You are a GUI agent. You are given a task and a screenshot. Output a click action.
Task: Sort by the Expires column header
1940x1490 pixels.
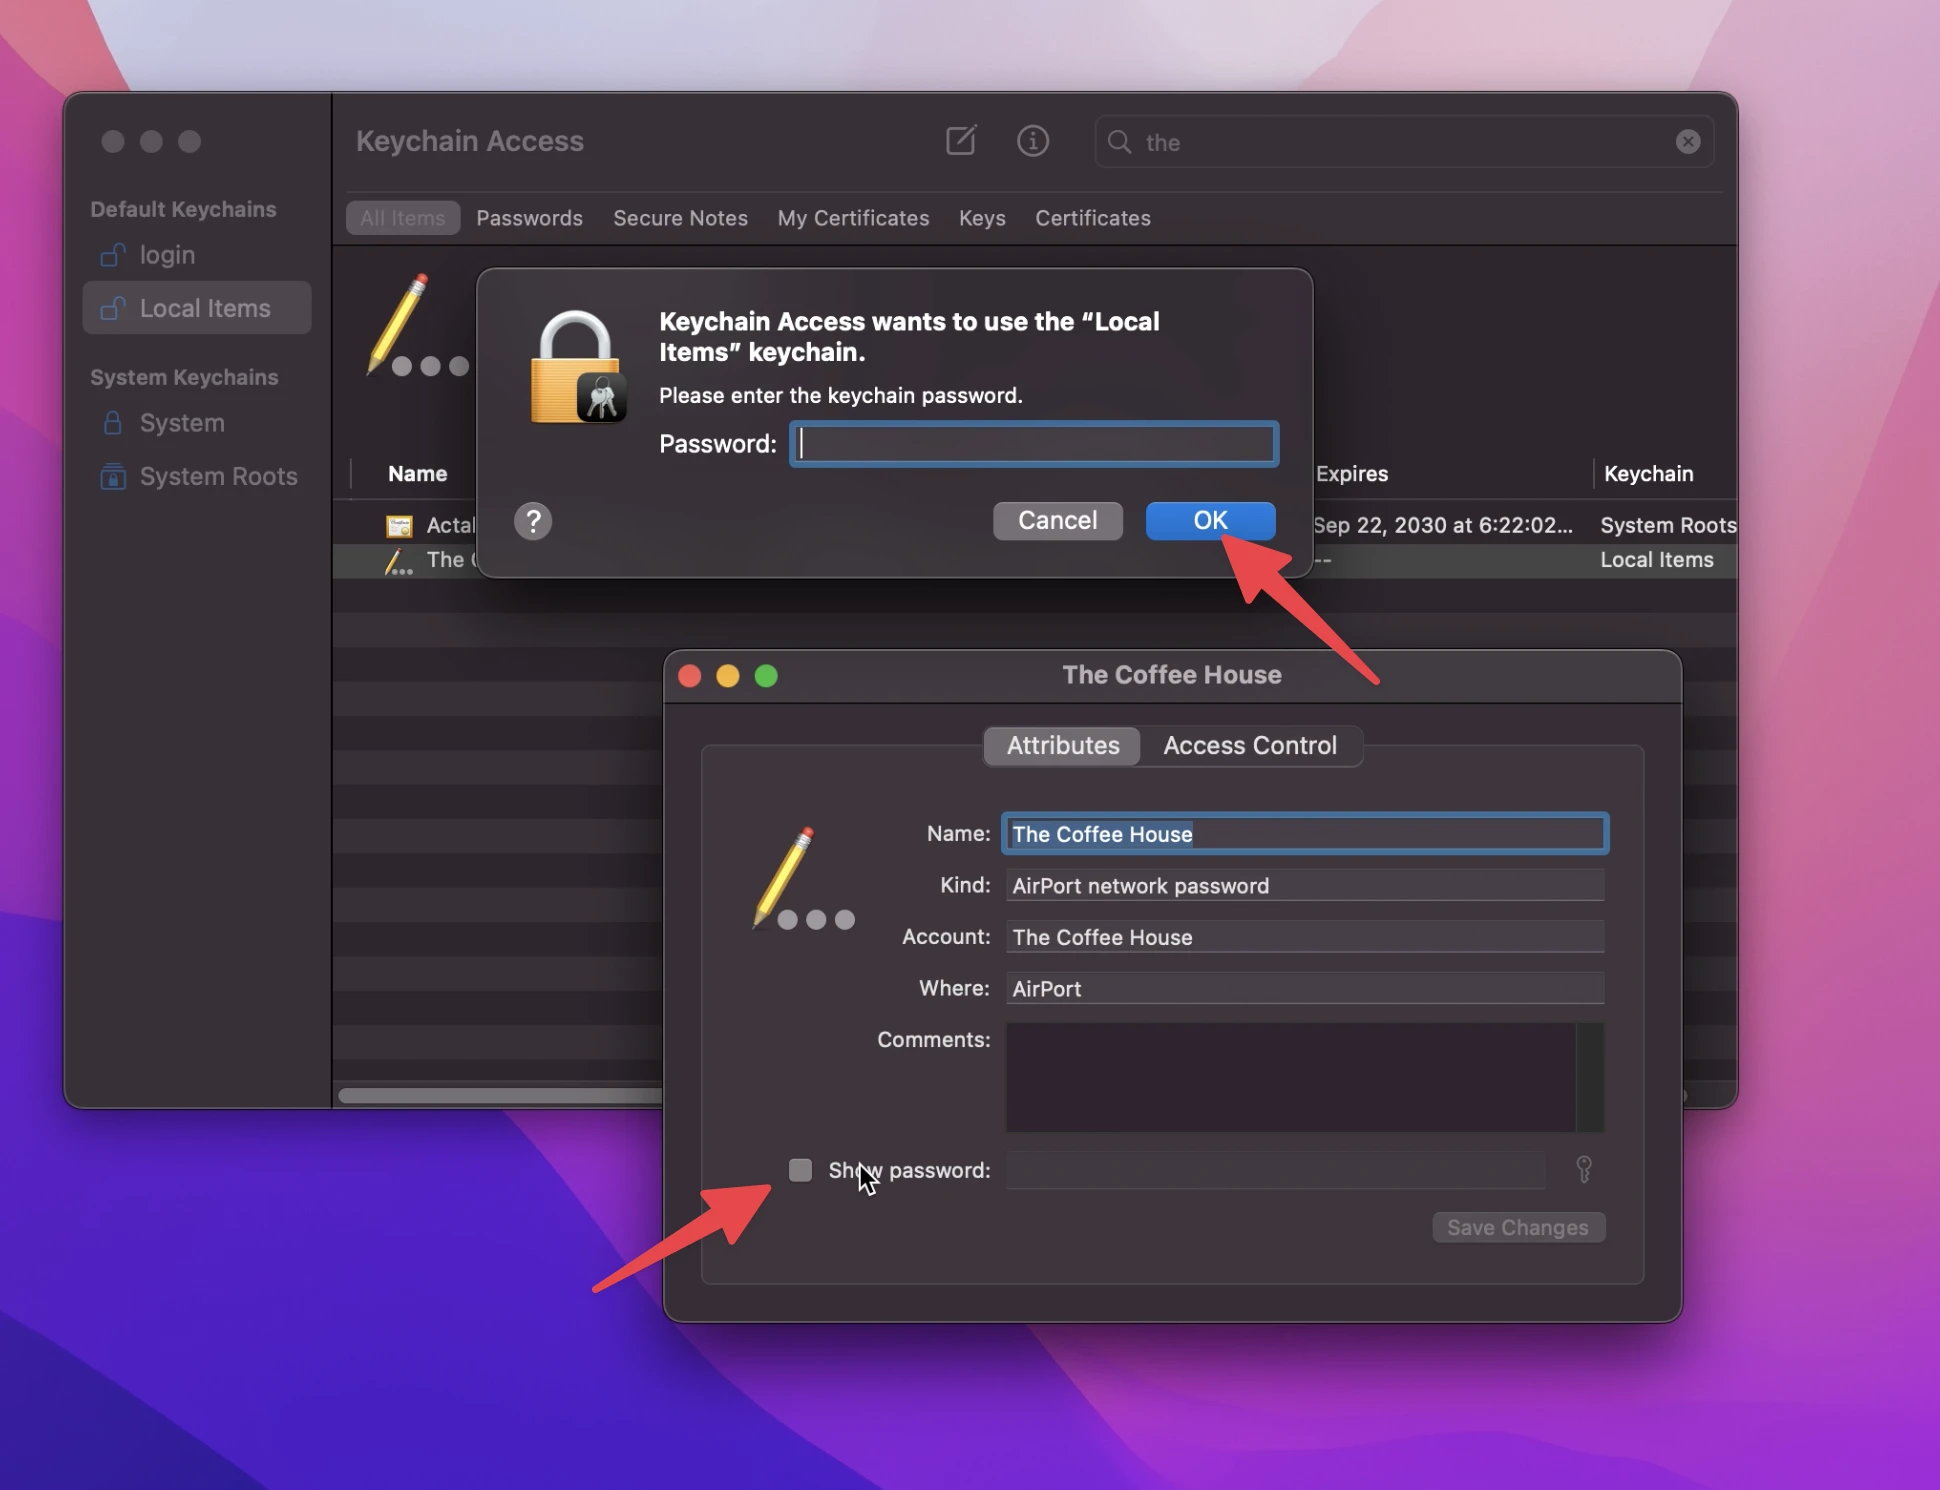[1352, 474]
